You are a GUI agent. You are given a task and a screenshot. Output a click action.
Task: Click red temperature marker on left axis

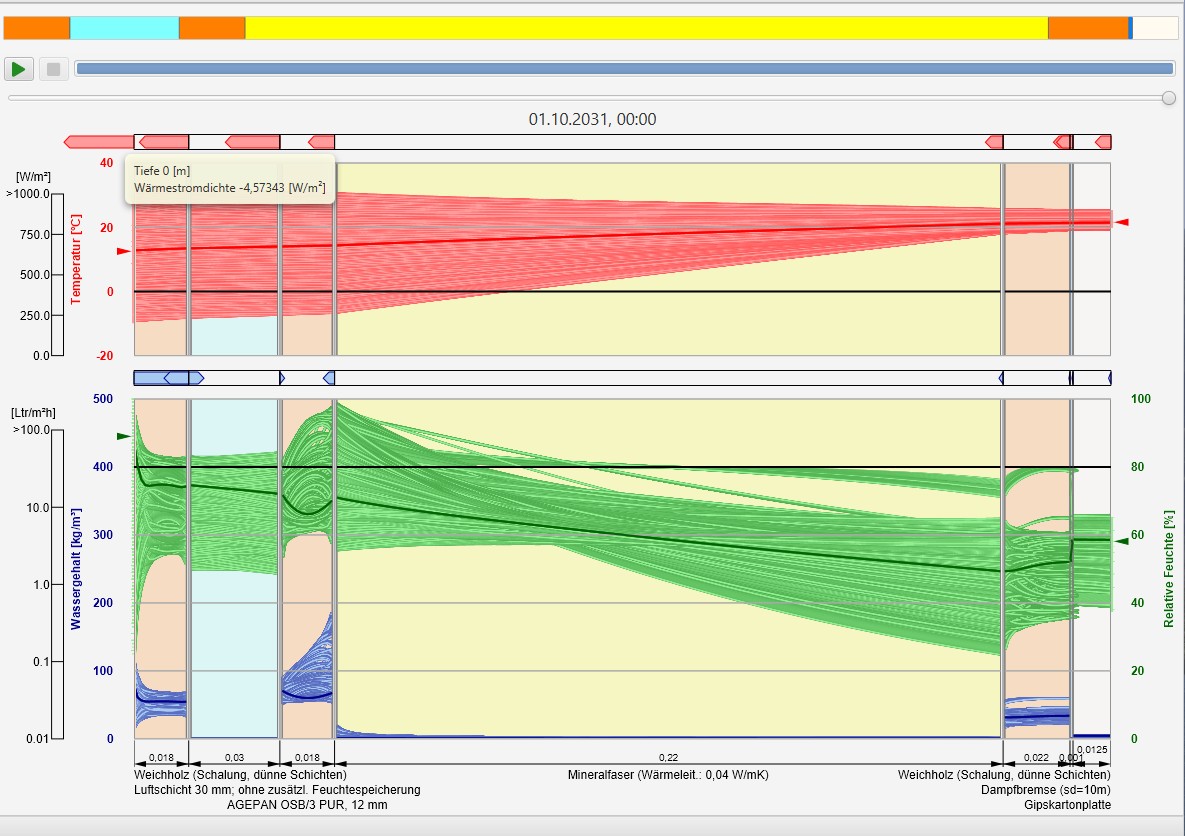(x=124, y=251)
